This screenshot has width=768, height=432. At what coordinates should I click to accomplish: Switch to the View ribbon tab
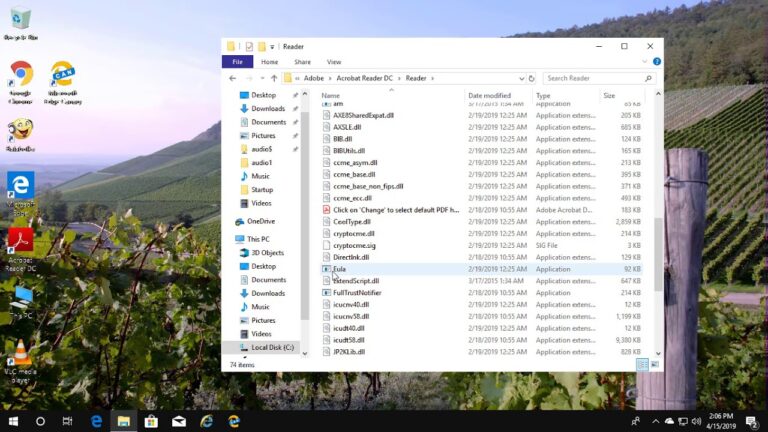point(333,62)
